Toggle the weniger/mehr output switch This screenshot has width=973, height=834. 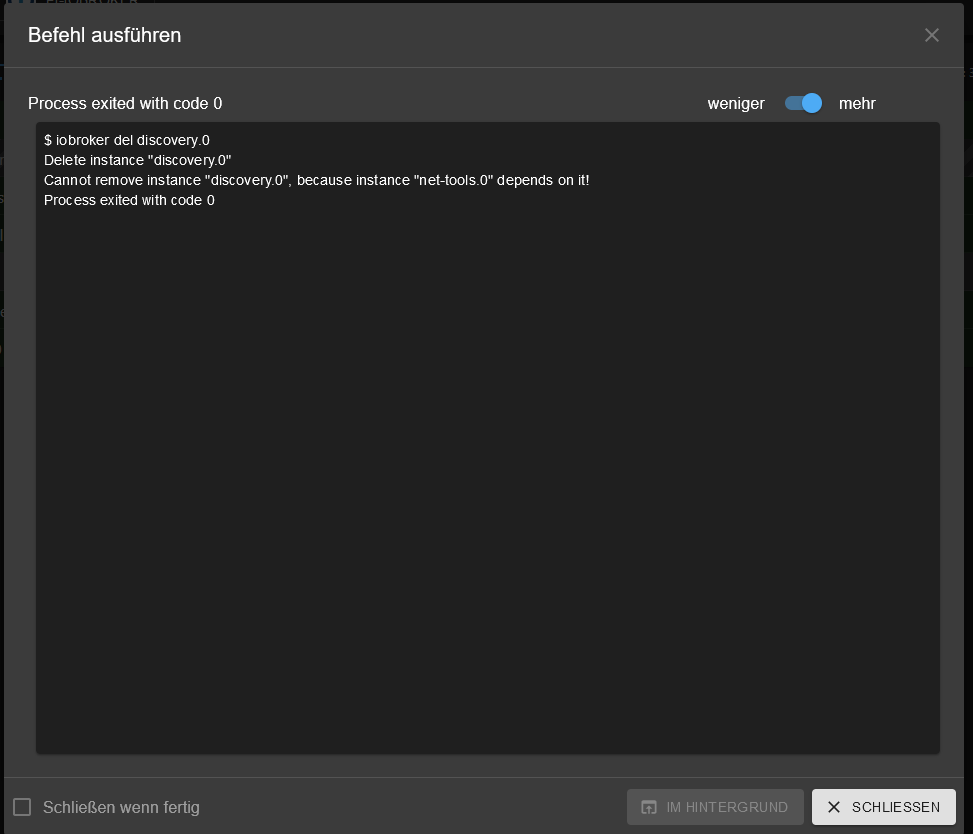tap(803, 103)
